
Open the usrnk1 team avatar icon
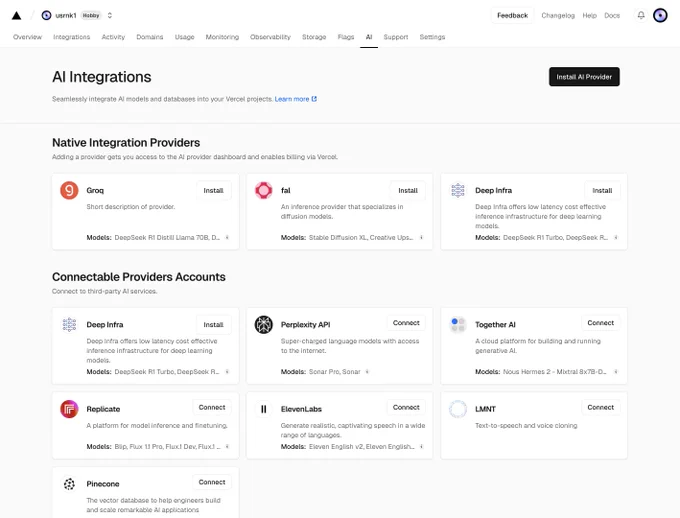(x=46, y=16)
